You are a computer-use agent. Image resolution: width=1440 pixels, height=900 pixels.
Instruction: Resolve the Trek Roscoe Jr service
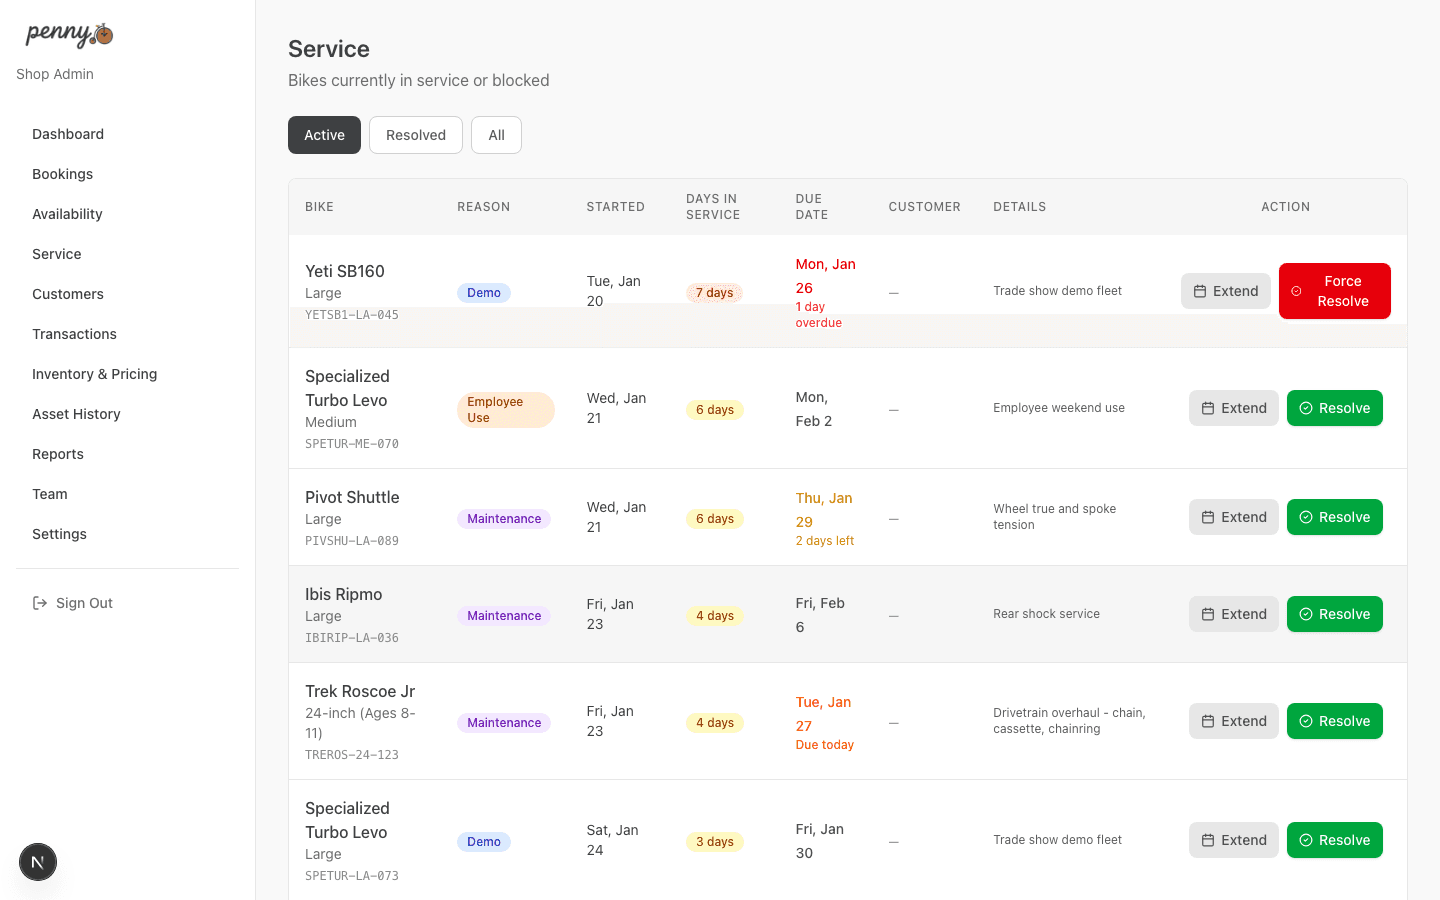tap(1334, 721)
